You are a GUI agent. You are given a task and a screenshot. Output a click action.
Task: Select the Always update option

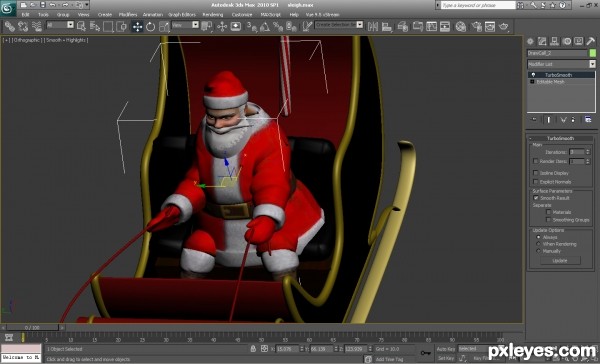[538, 237]
